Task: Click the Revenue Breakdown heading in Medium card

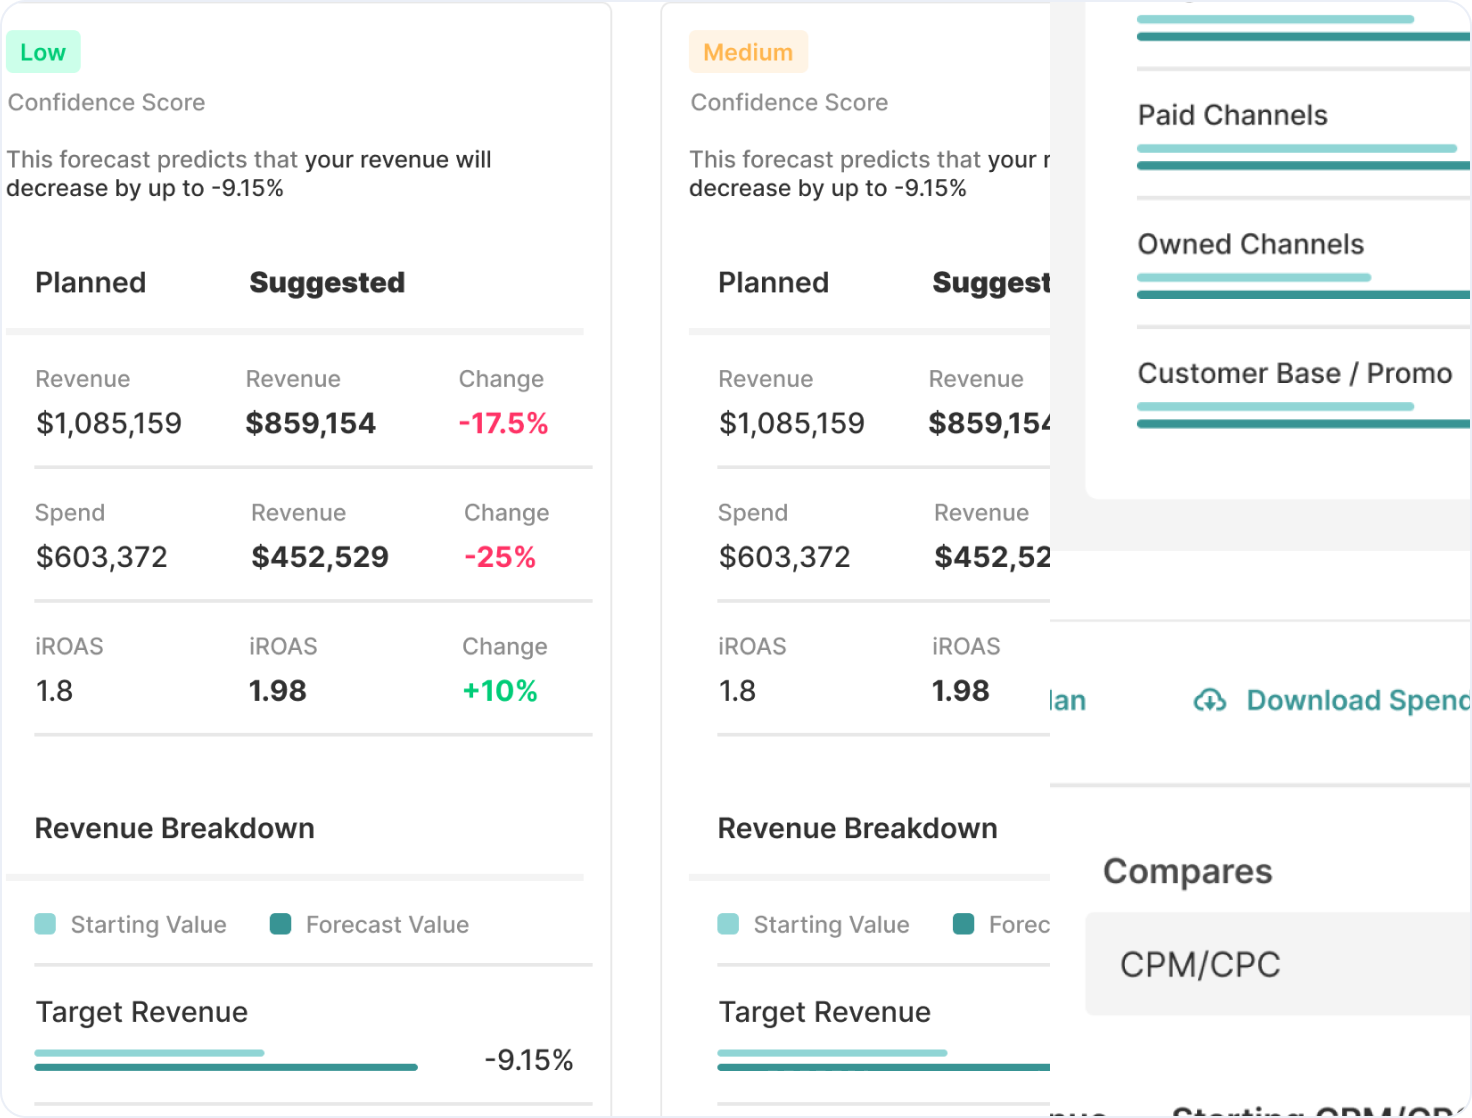Action: pos(857,829)
